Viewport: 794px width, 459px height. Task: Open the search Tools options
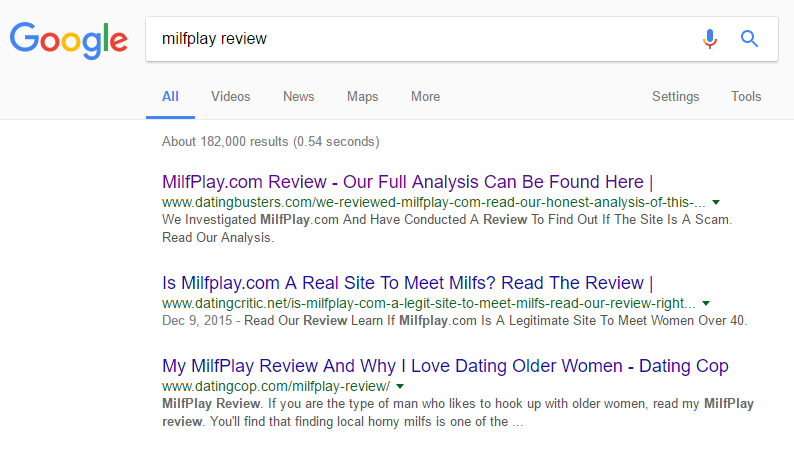(746, 96)
